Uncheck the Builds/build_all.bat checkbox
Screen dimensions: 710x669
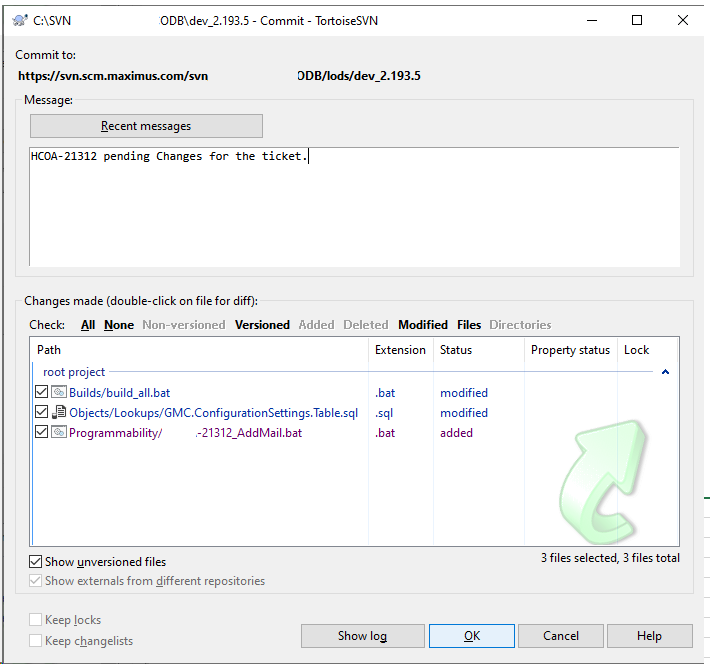(x=42, y=393)
